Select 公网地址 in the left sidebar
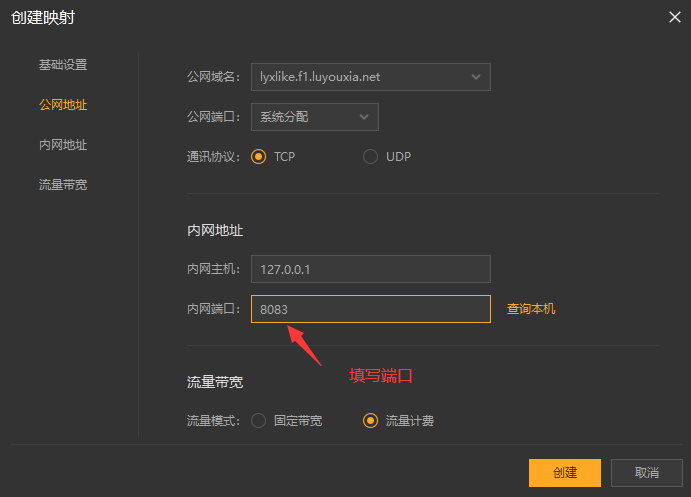This screenshot has height=497, width=691. click(63, 105)
